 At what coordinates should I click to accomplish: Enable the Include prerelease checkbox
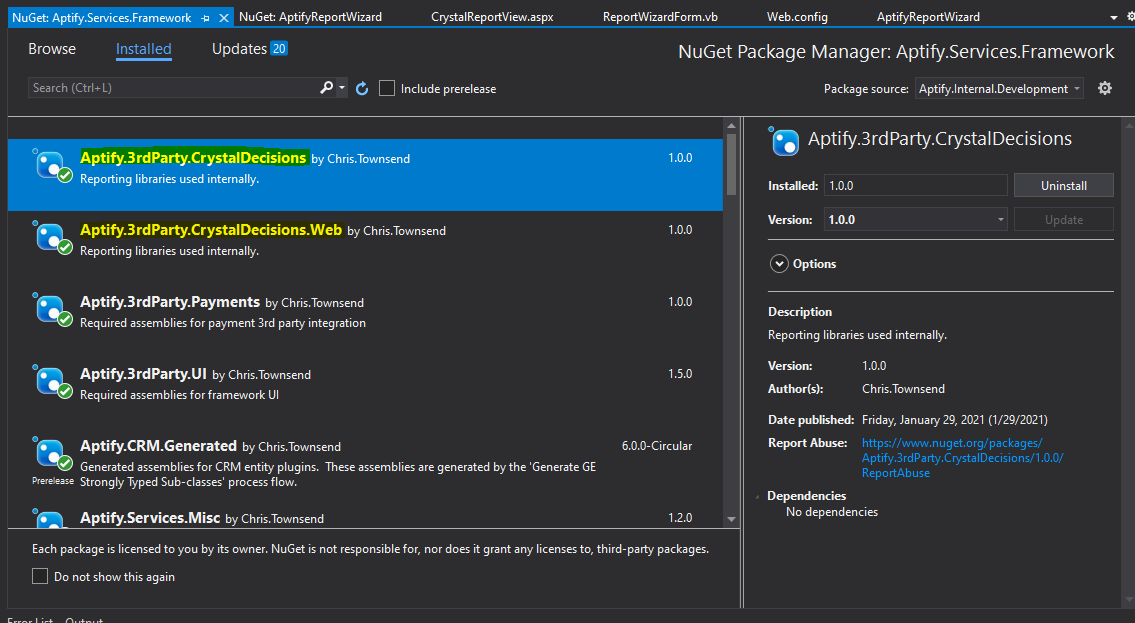387,88
